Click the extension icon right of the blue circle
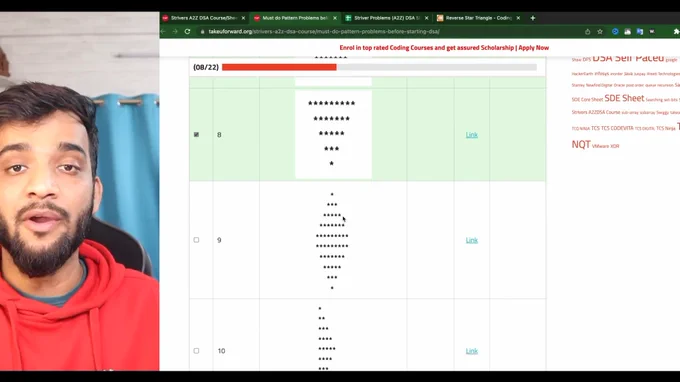 point(628,32)
